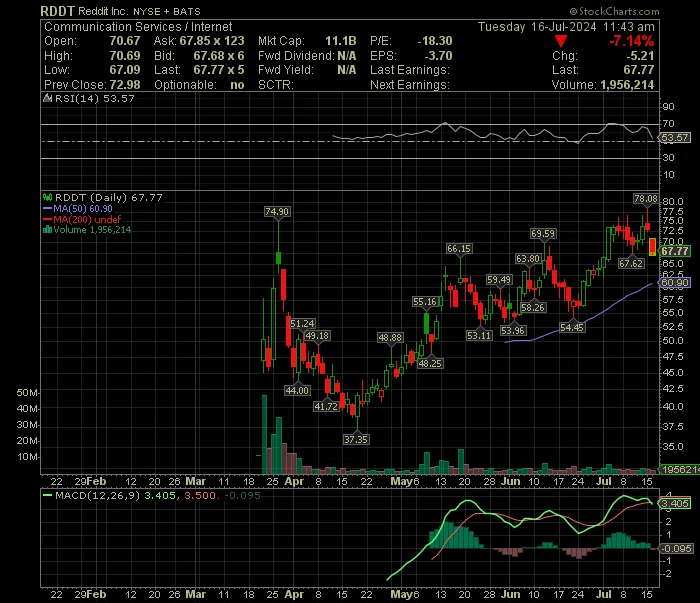Click the header Volume value 1,956,214
Image resolution: width=700 pixels, height=603 pixels.
[x=627, y=85]
